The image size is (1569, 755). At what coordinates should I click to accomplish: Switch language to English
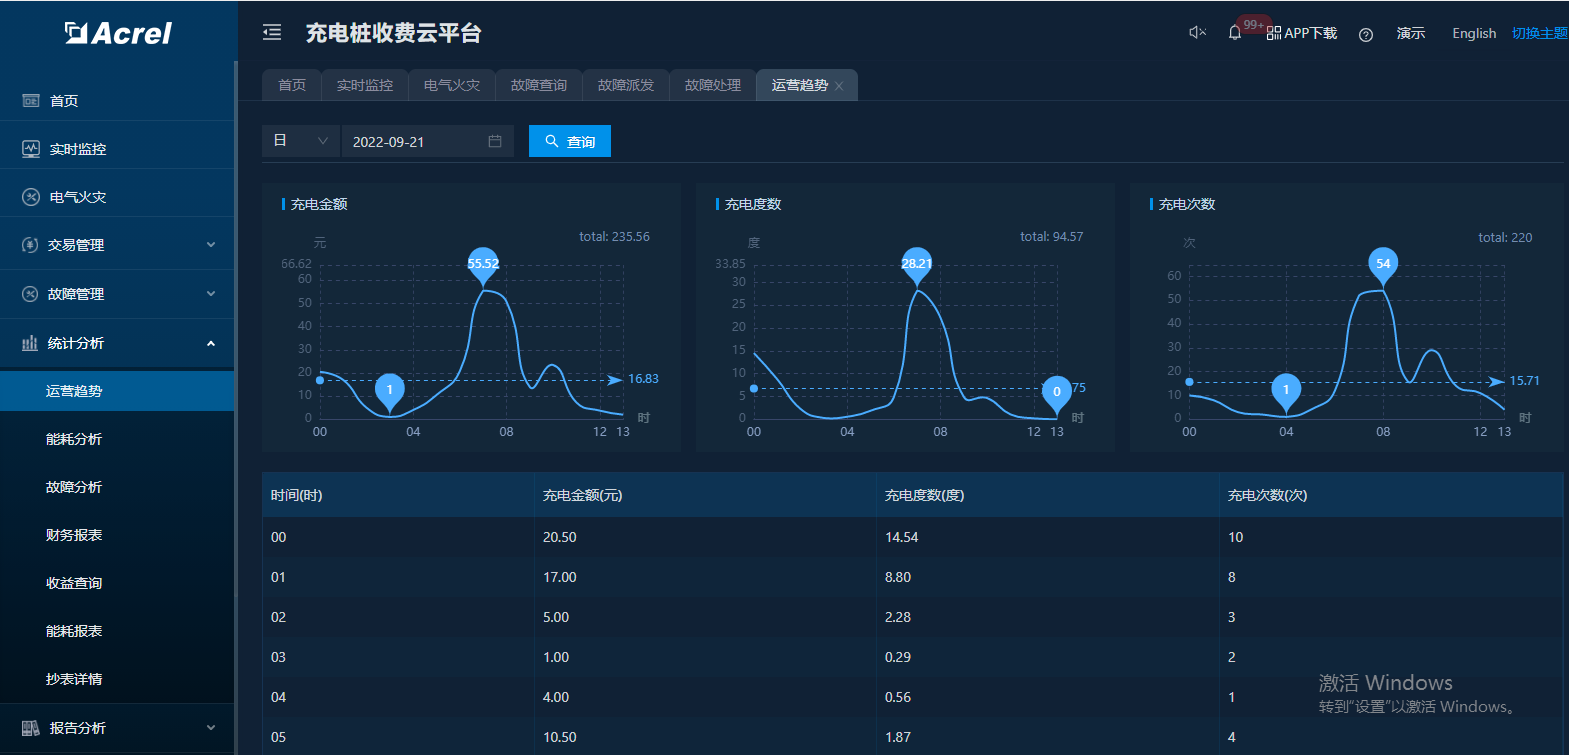(x=1474, y=33)
